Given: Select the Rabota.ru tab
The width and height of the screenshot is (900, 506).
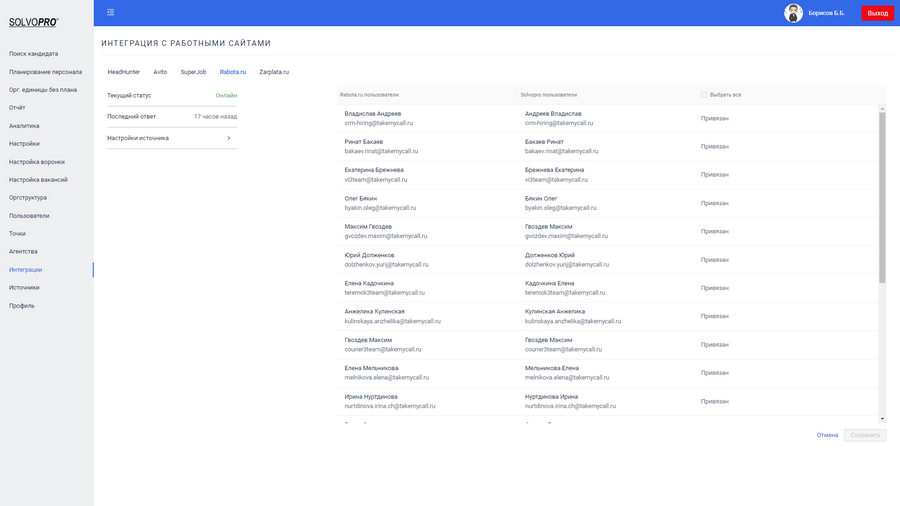Looking at the screenshot, I should click(x=232, y=72).
